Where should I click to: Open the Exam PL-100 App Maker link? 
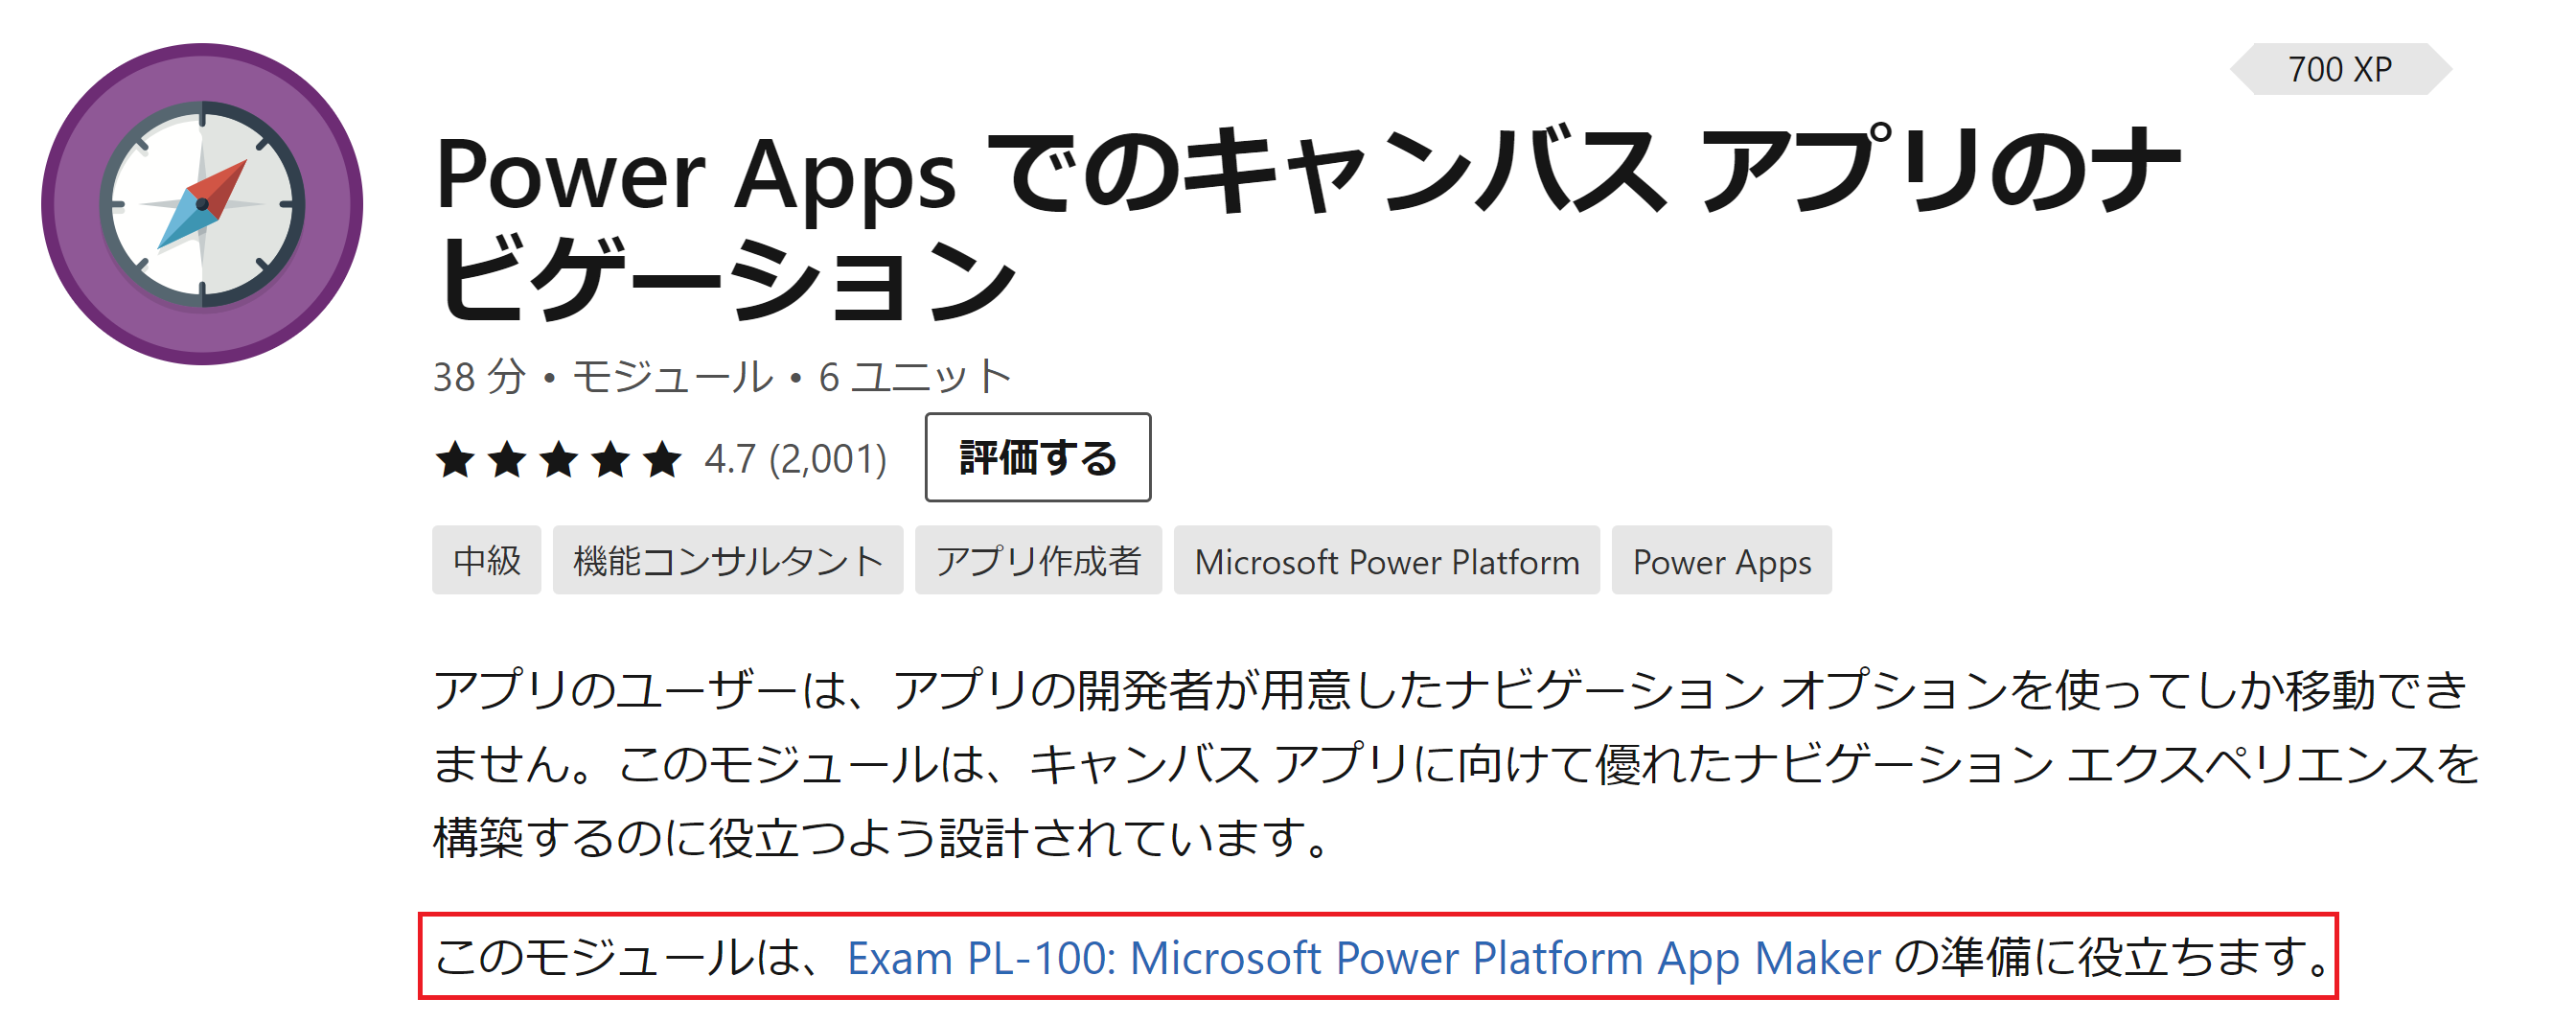[1363, 958]
